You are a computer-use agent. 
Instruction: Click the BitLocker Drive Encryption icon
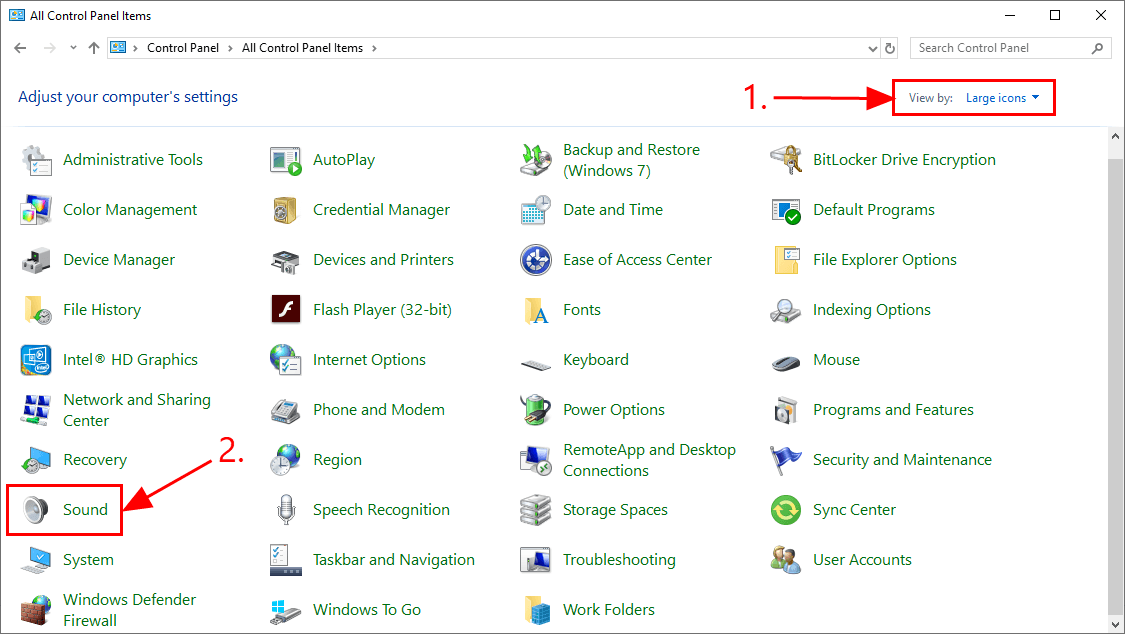pyautogui.click(x=786, y=160)
